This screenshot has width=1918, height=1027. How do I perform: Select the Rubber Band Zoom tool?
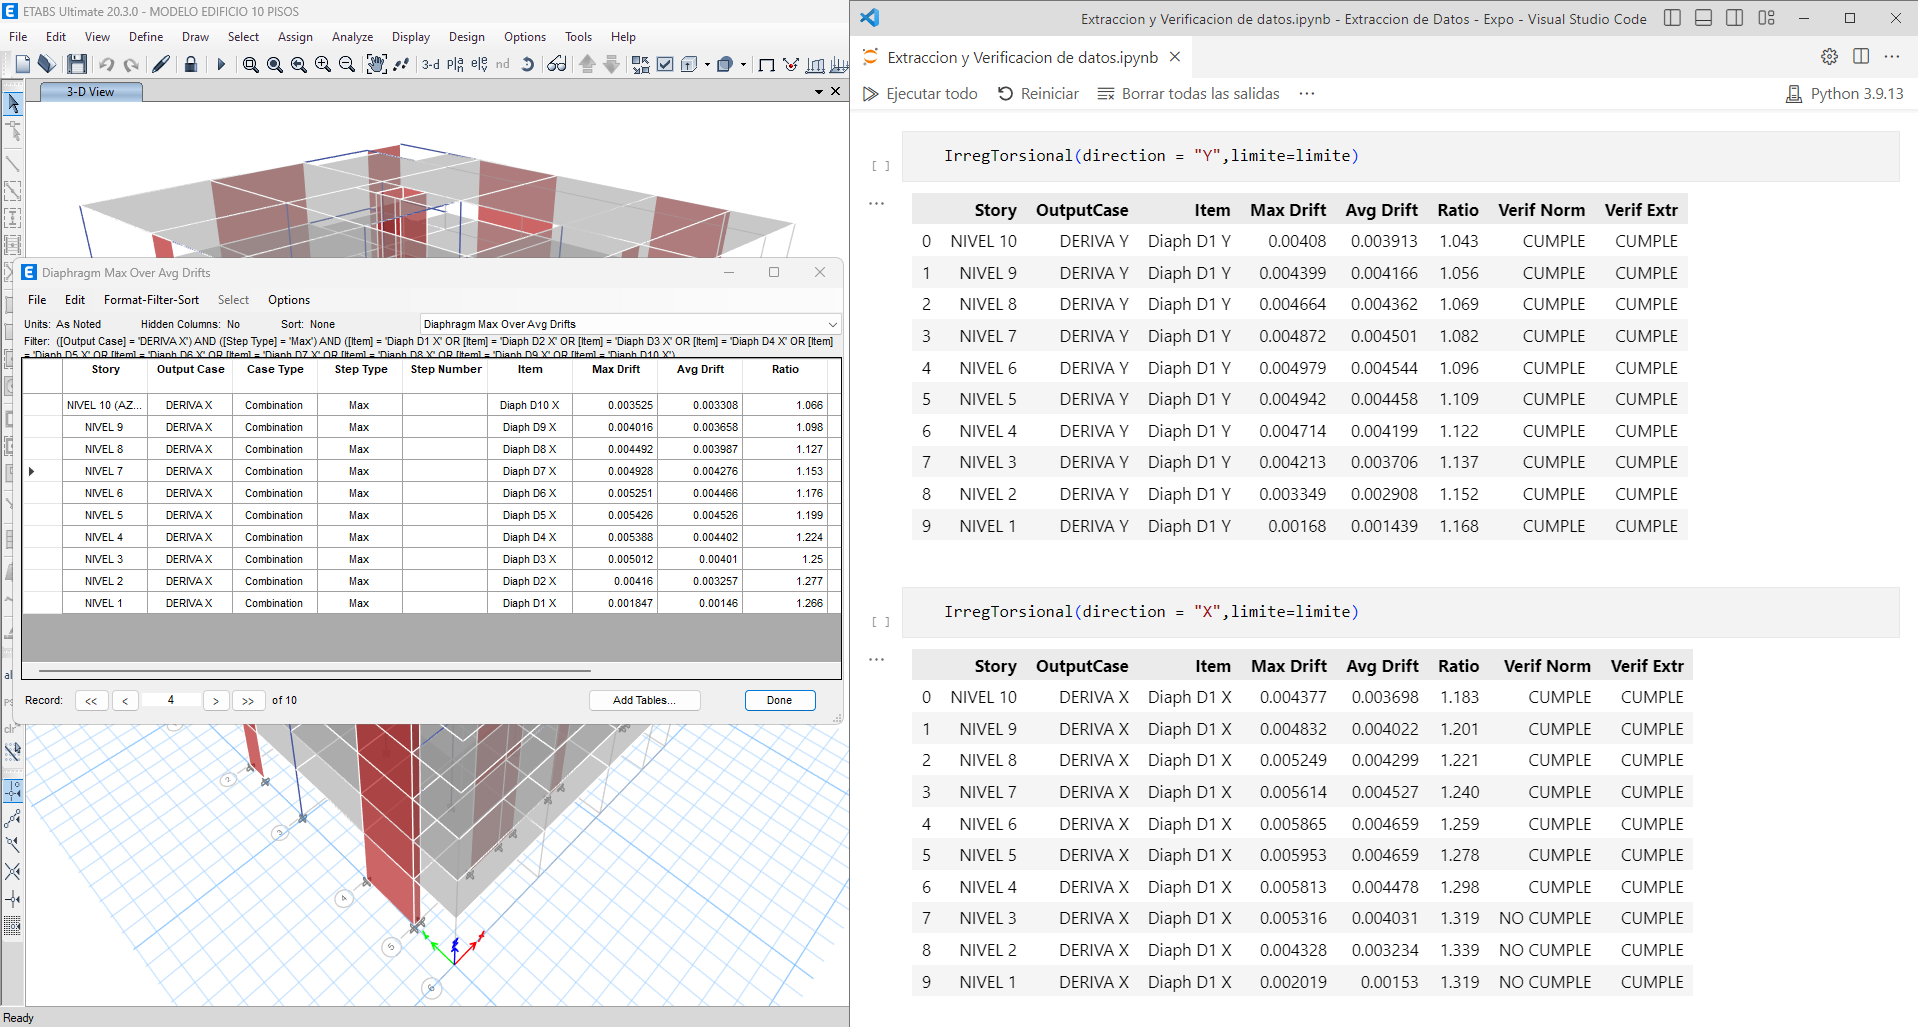pos(250,64)
